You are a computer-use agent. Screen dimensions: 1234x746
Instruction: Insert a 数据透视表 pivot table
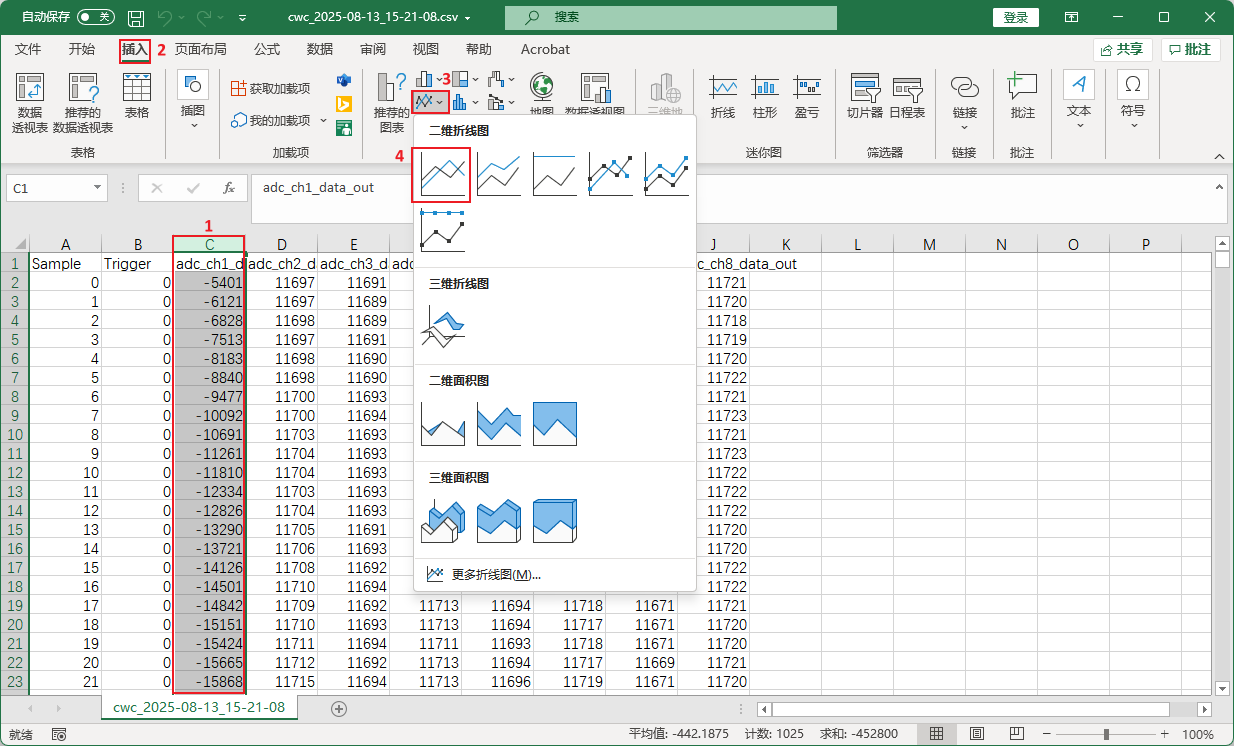[x=30, y=103]
